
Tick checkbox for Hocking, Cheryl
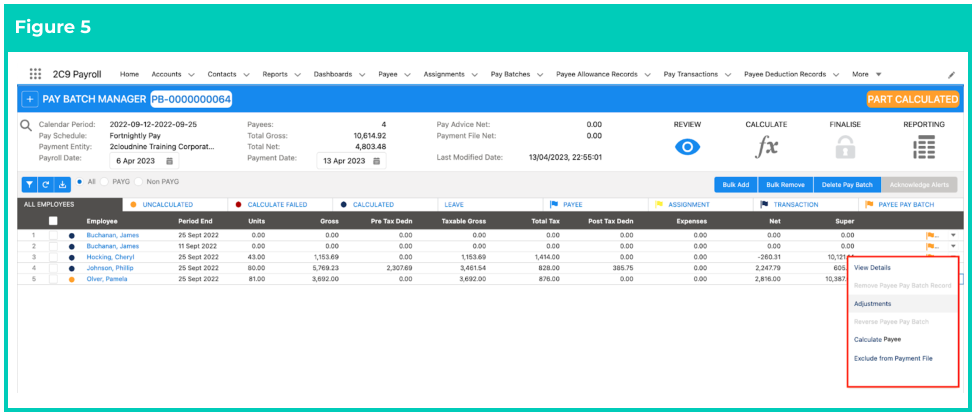pos(54,257)
